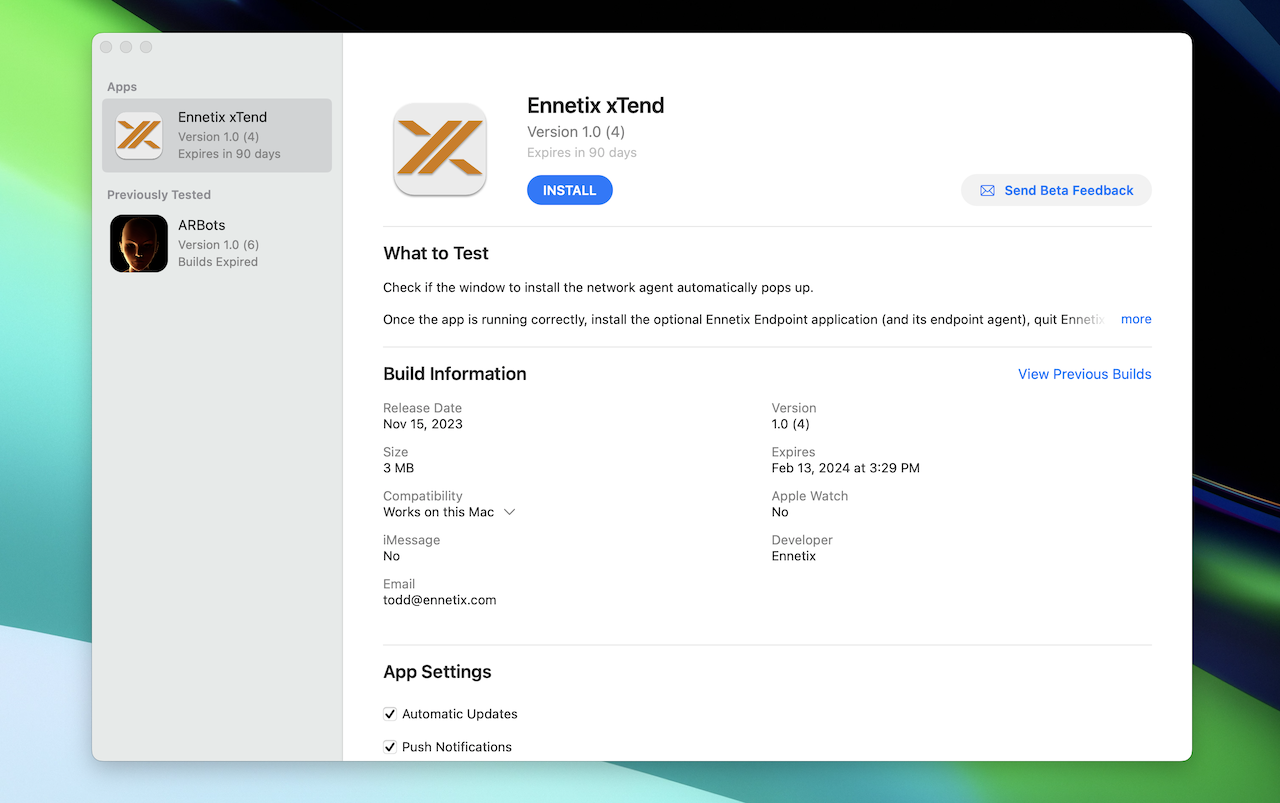This screenshot has width=1280, height=803.
Task: Select the ARBots Version 1.0 (6) row
Action: tap(217, 243)
